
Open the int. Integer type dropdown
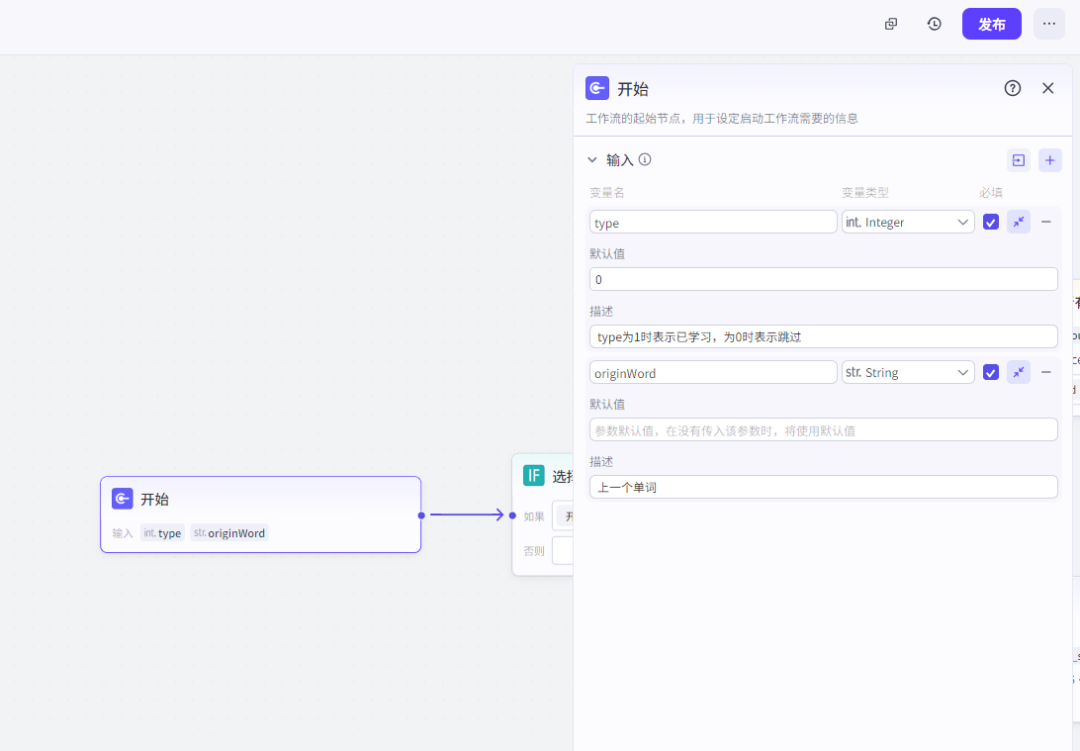coord(907,221)
